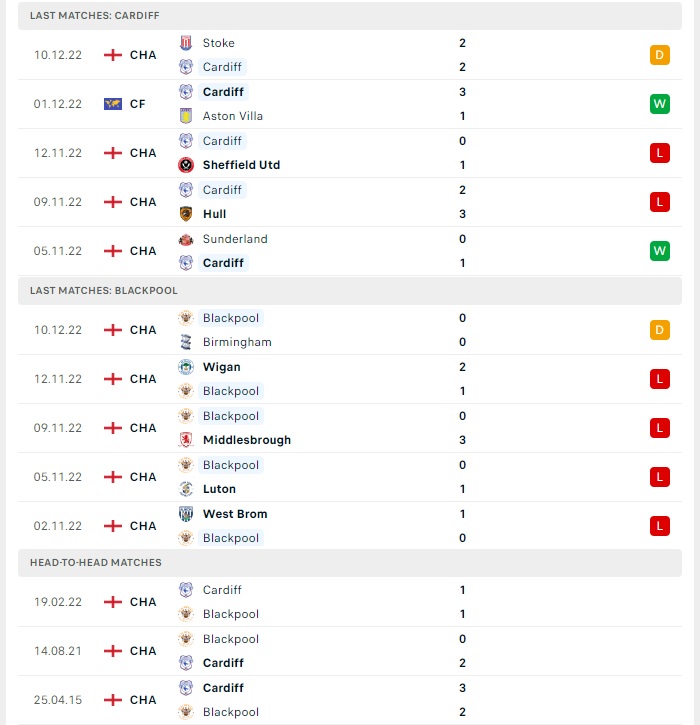Open the 19.02.22 Cardiff vs Blackpool match

tap(350, 602)
